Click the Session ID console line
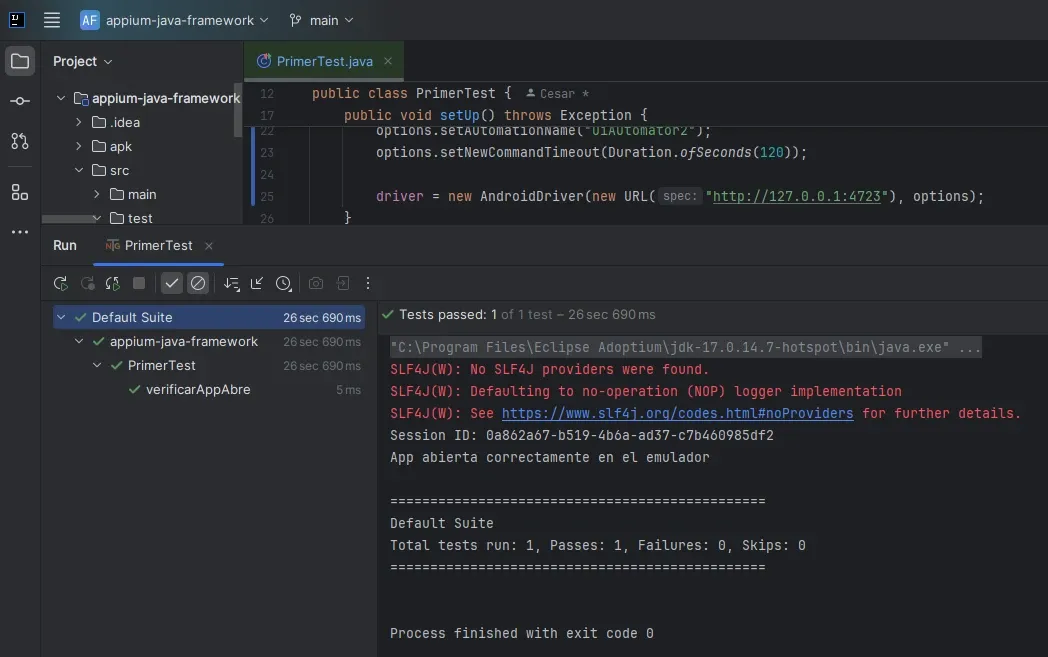The width and height of the screenshot is (1048, 657). [x=581, y=435]
